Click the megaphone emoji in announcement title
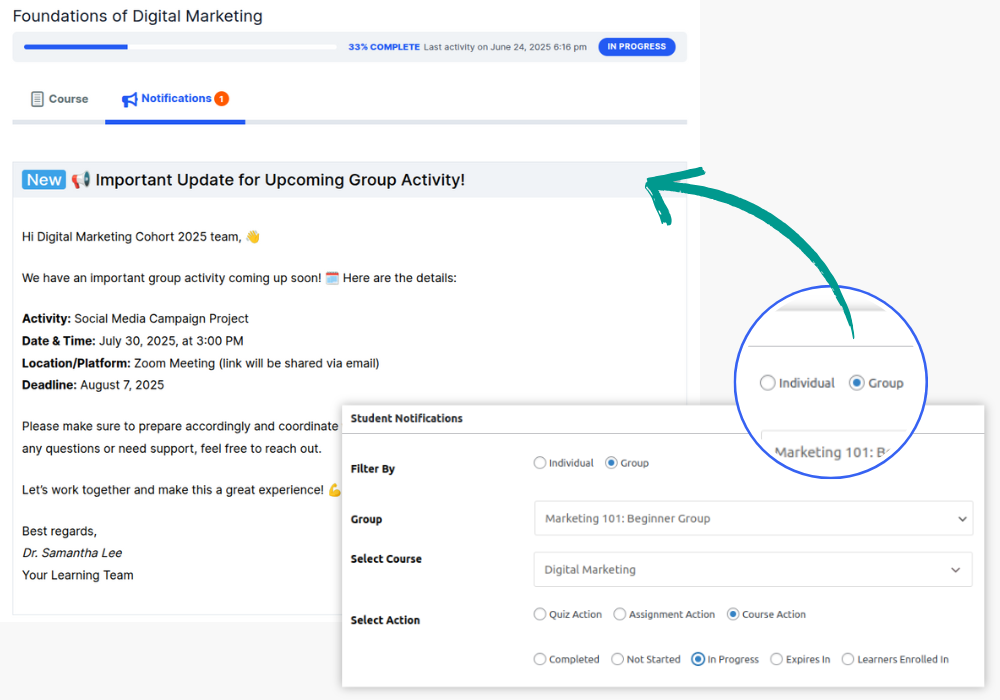This screenshot has width=1000, height=700. click(81, 180)
